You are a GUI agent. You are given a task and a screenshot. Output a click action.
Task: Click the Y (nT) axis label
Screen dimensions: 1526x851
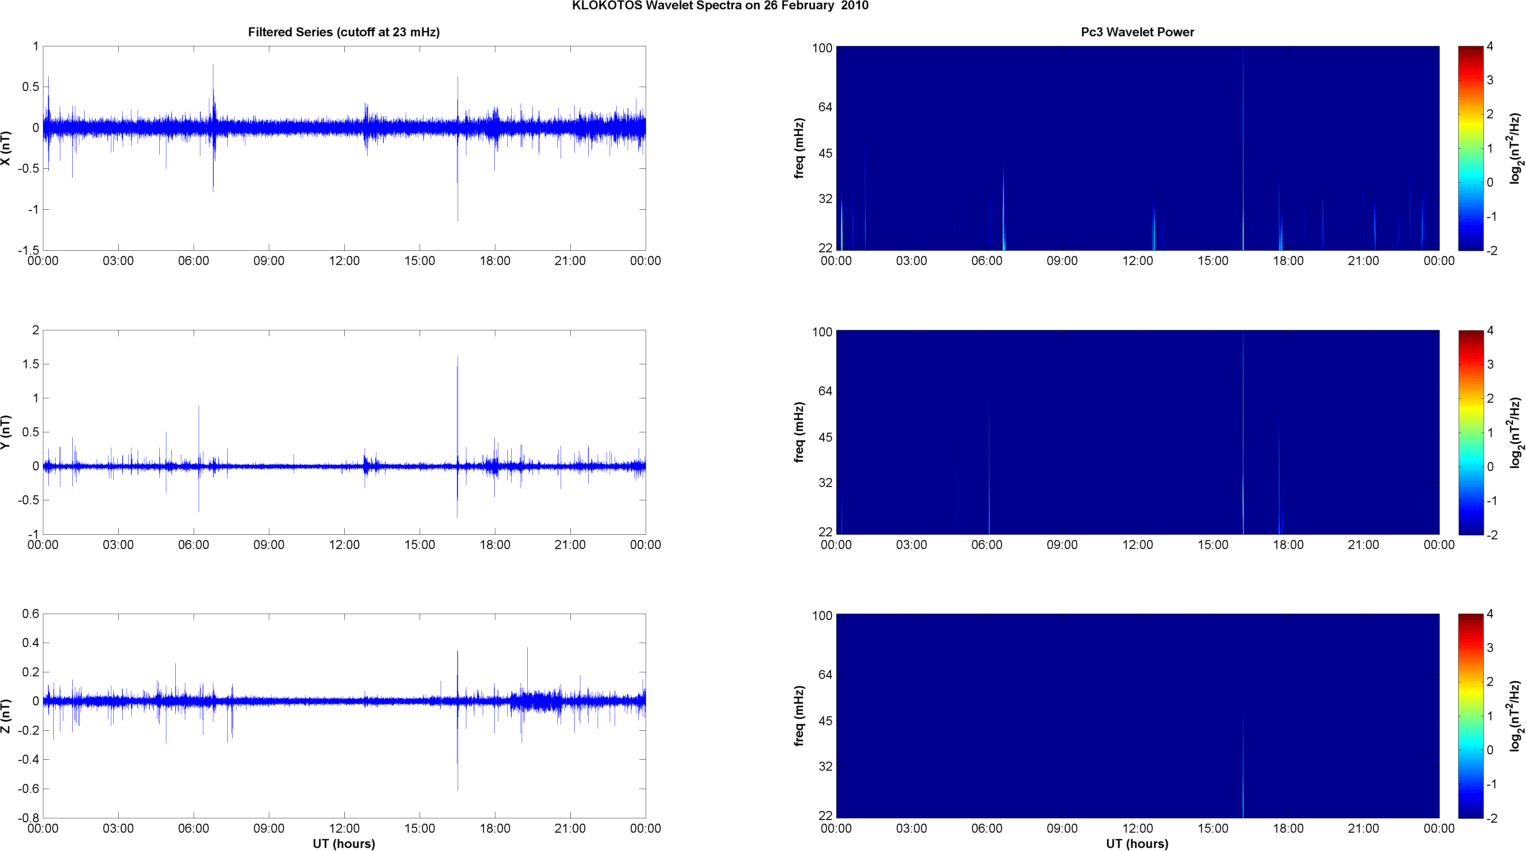6,432
